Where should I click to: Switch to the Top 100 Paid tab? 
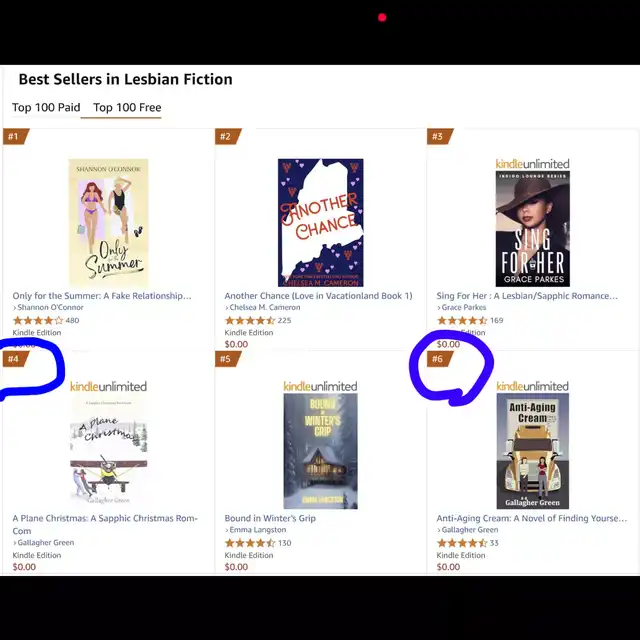(46, 107)
